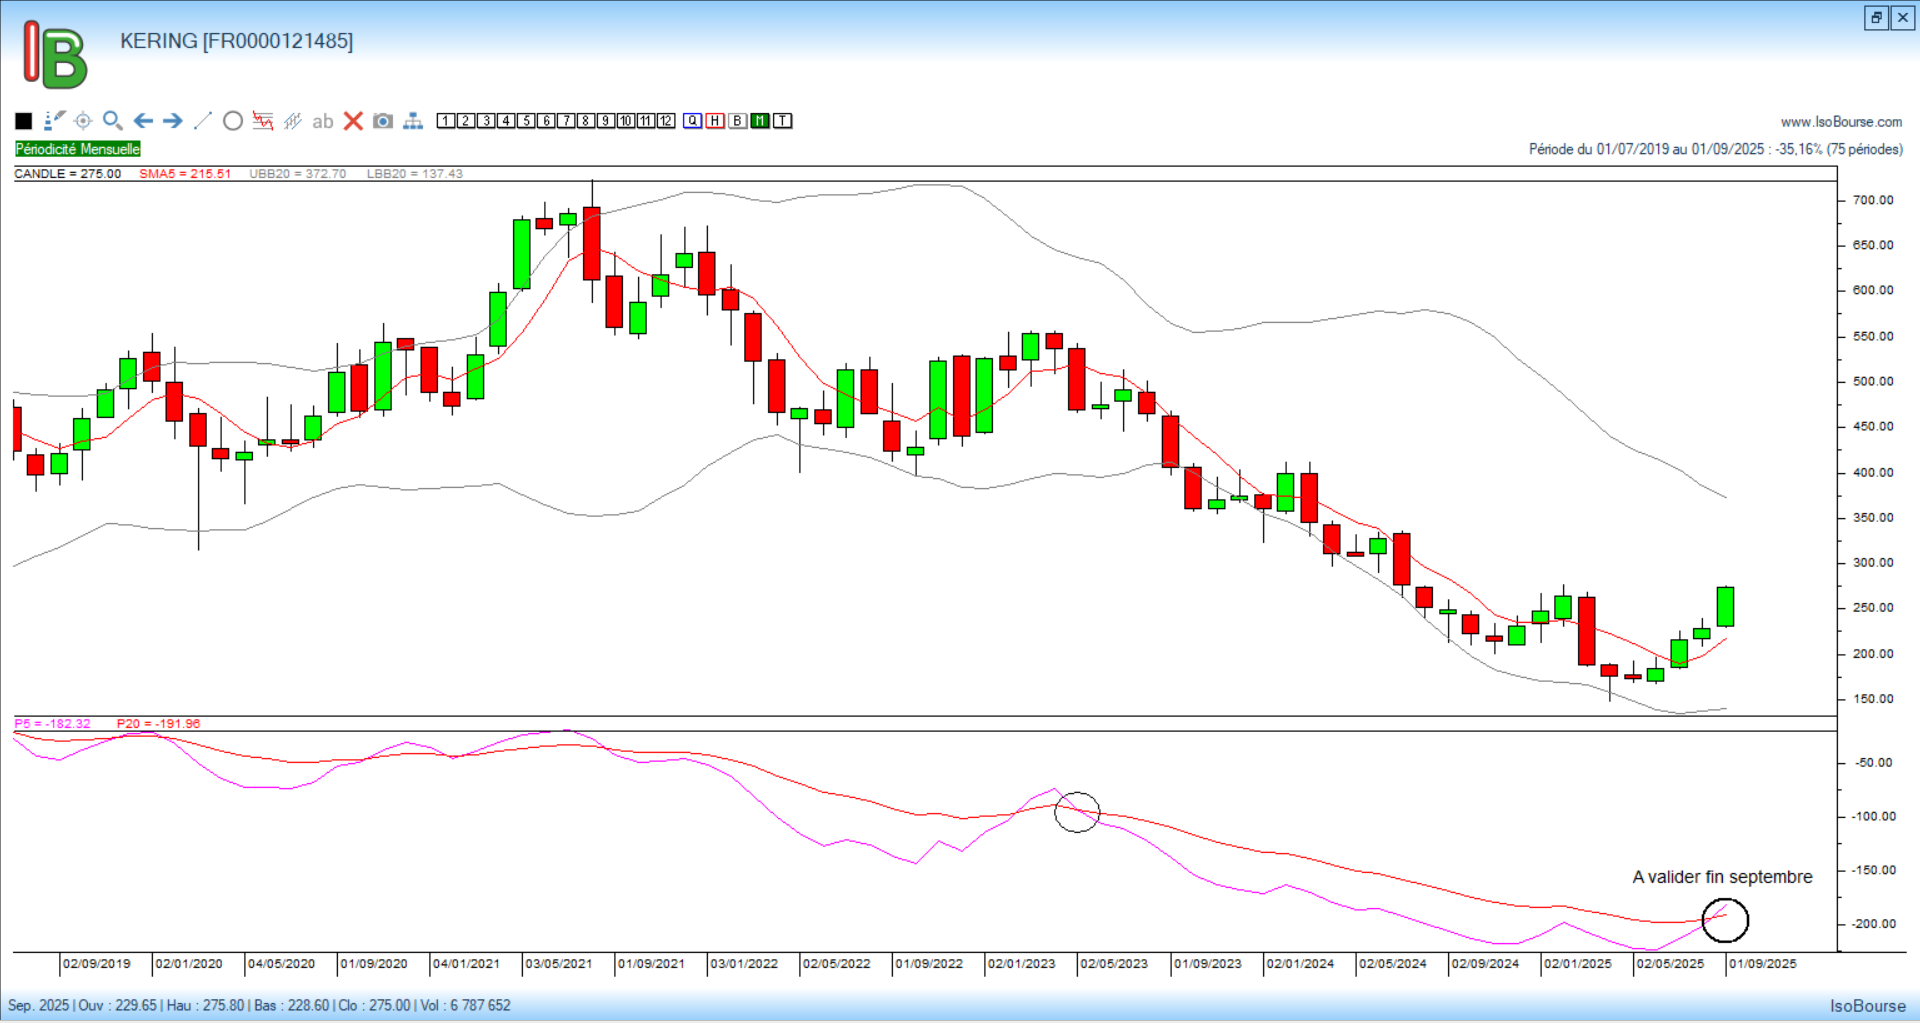Select the trend line drawing tool

pos(203,121)
